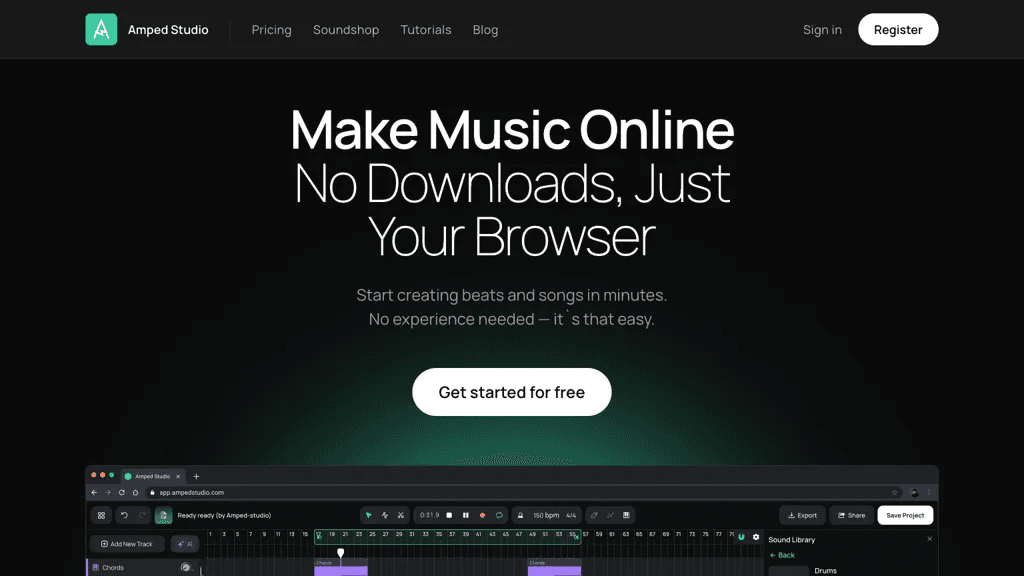Open the browser three-dot menu
The height and width of the screenshot is (576, 1024).
(x=929, y=493)
